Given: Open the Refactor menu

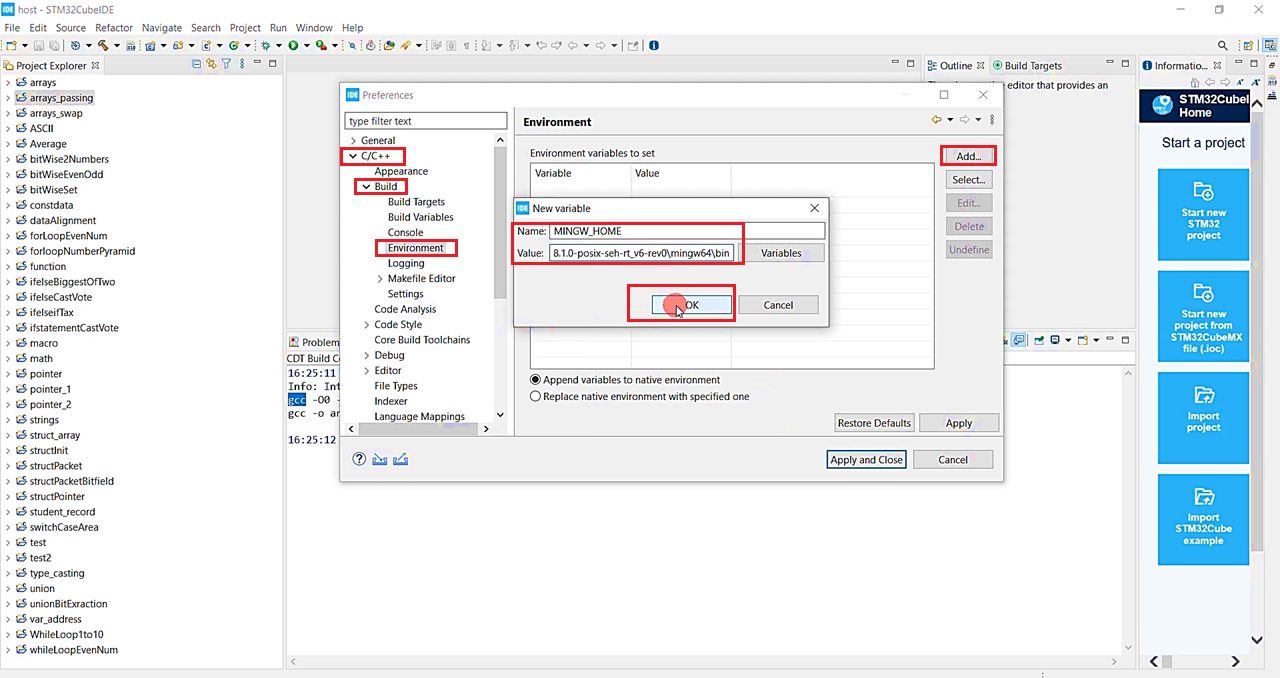Looking at the screenshot, I should tap(114, 28).
